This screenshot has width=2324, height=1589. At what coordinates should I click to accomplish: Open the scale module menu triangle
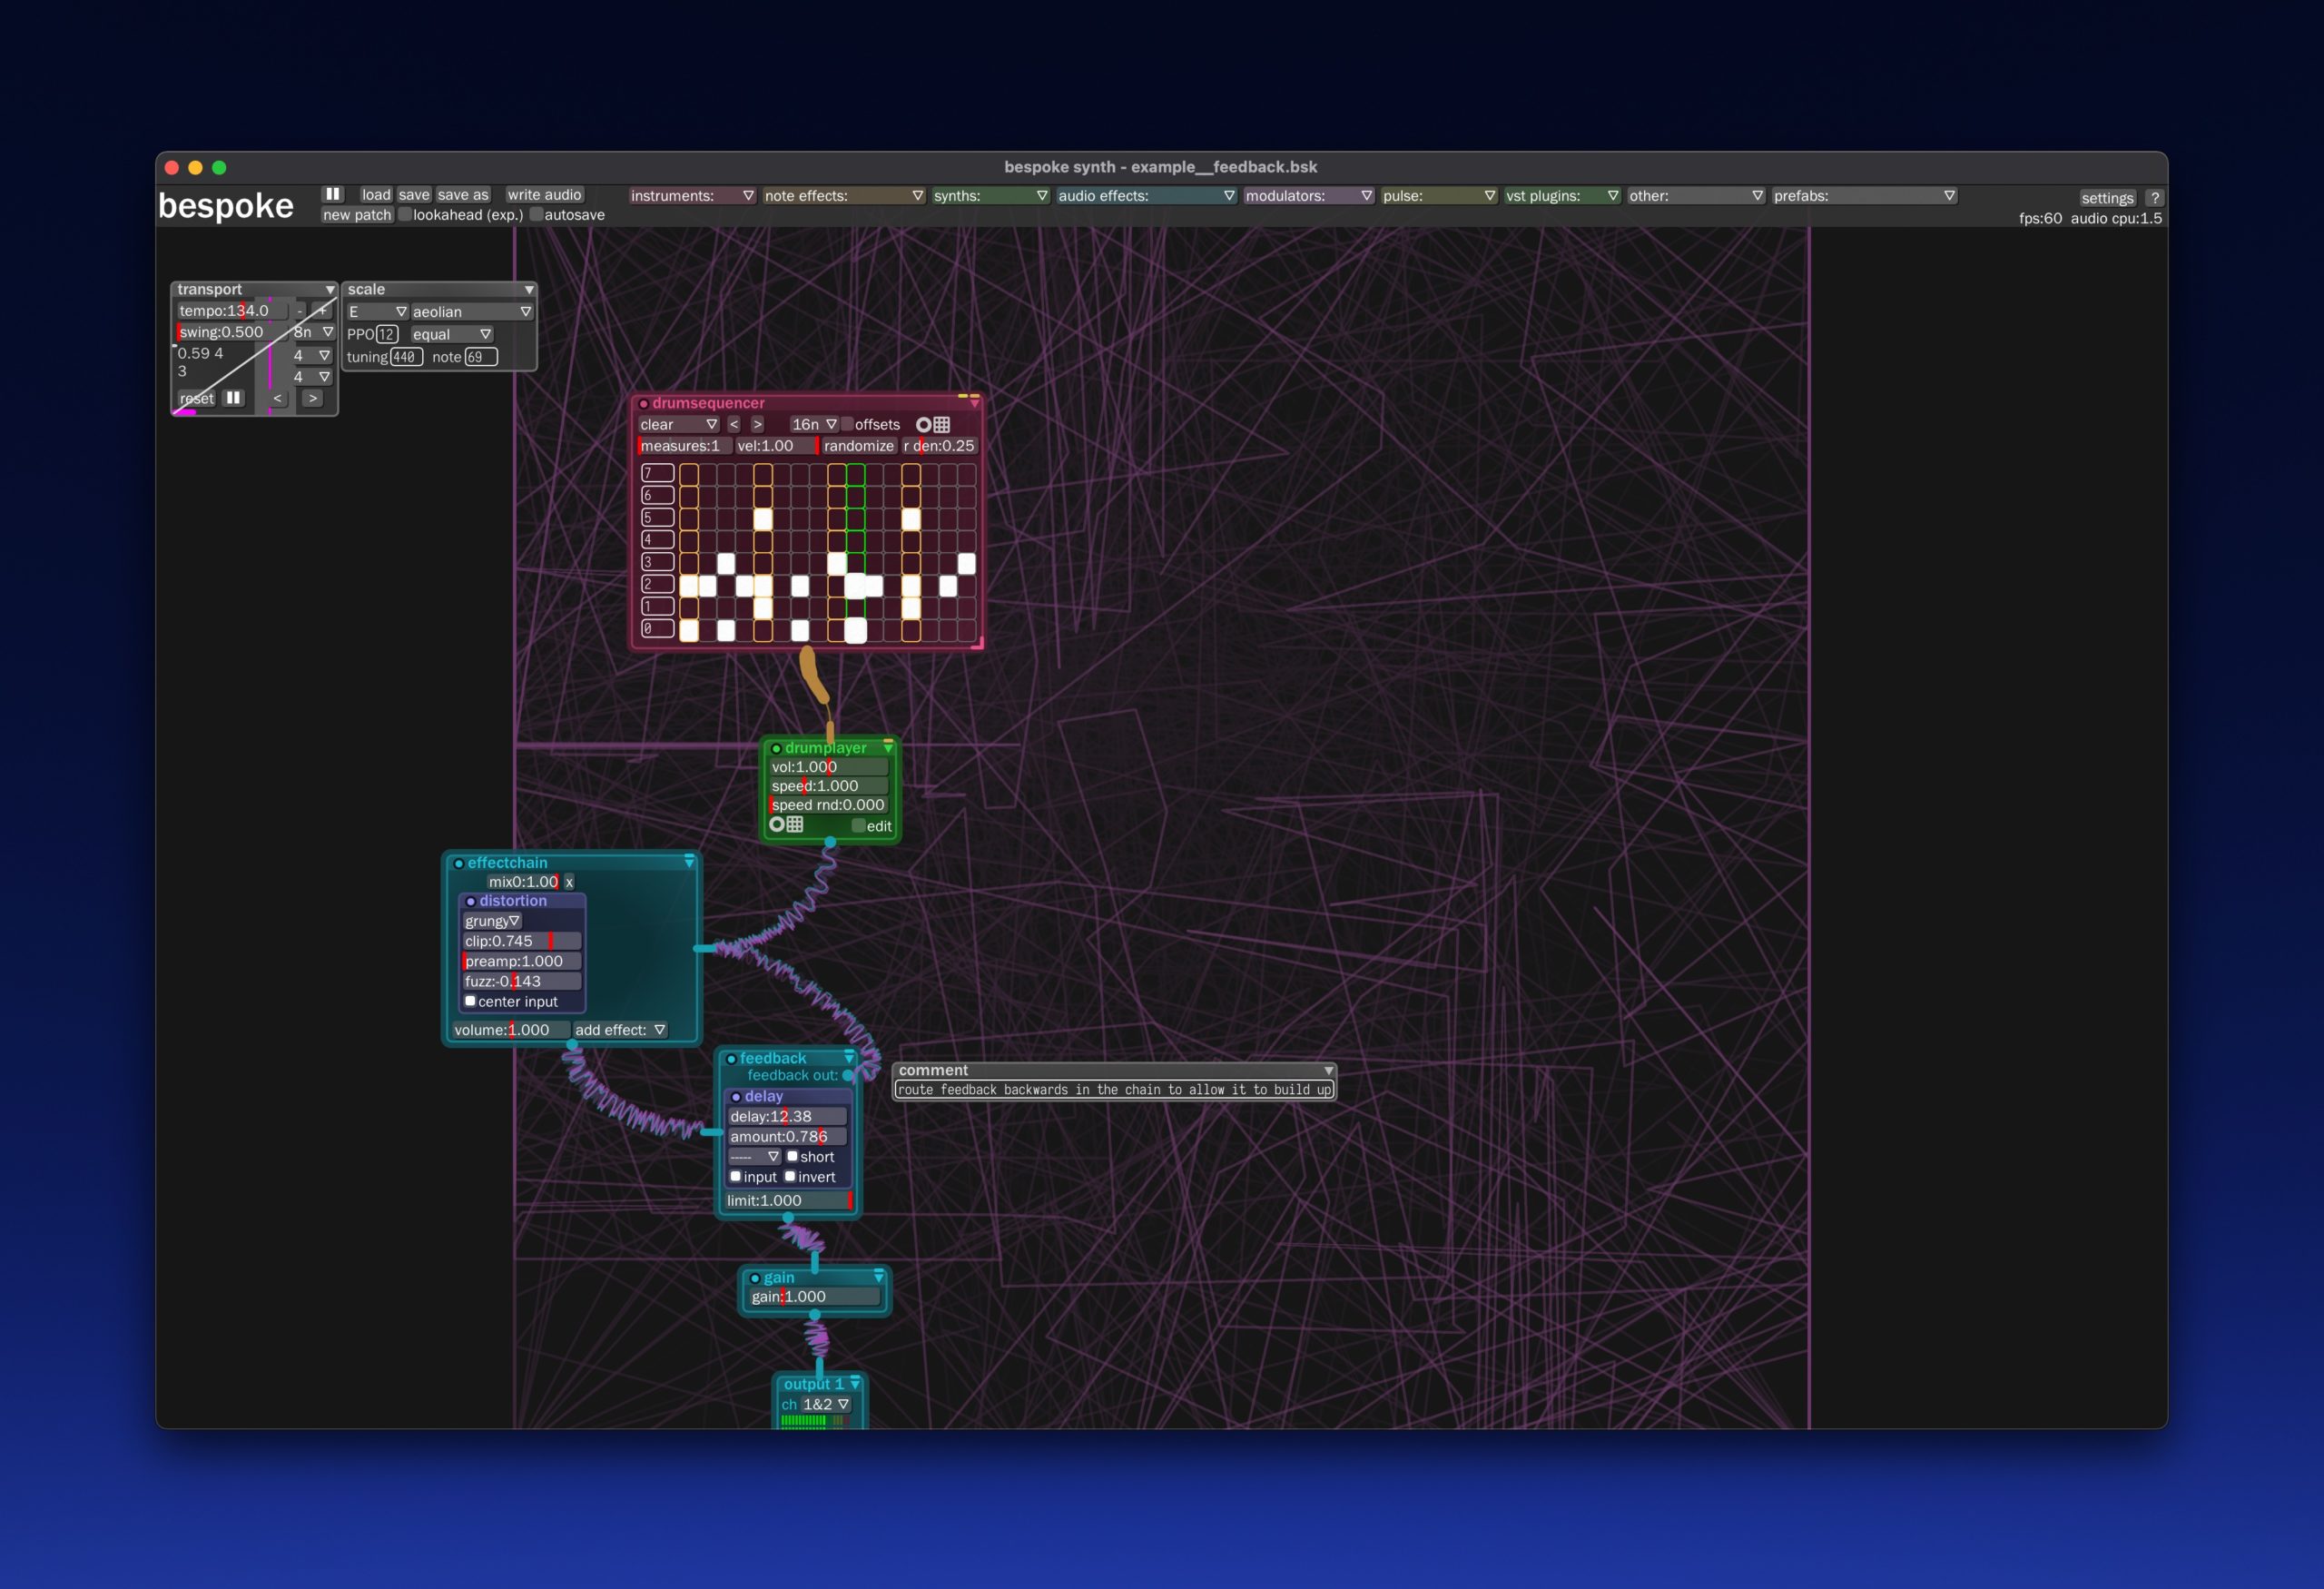pyautogui.click(x=529, y=289)
